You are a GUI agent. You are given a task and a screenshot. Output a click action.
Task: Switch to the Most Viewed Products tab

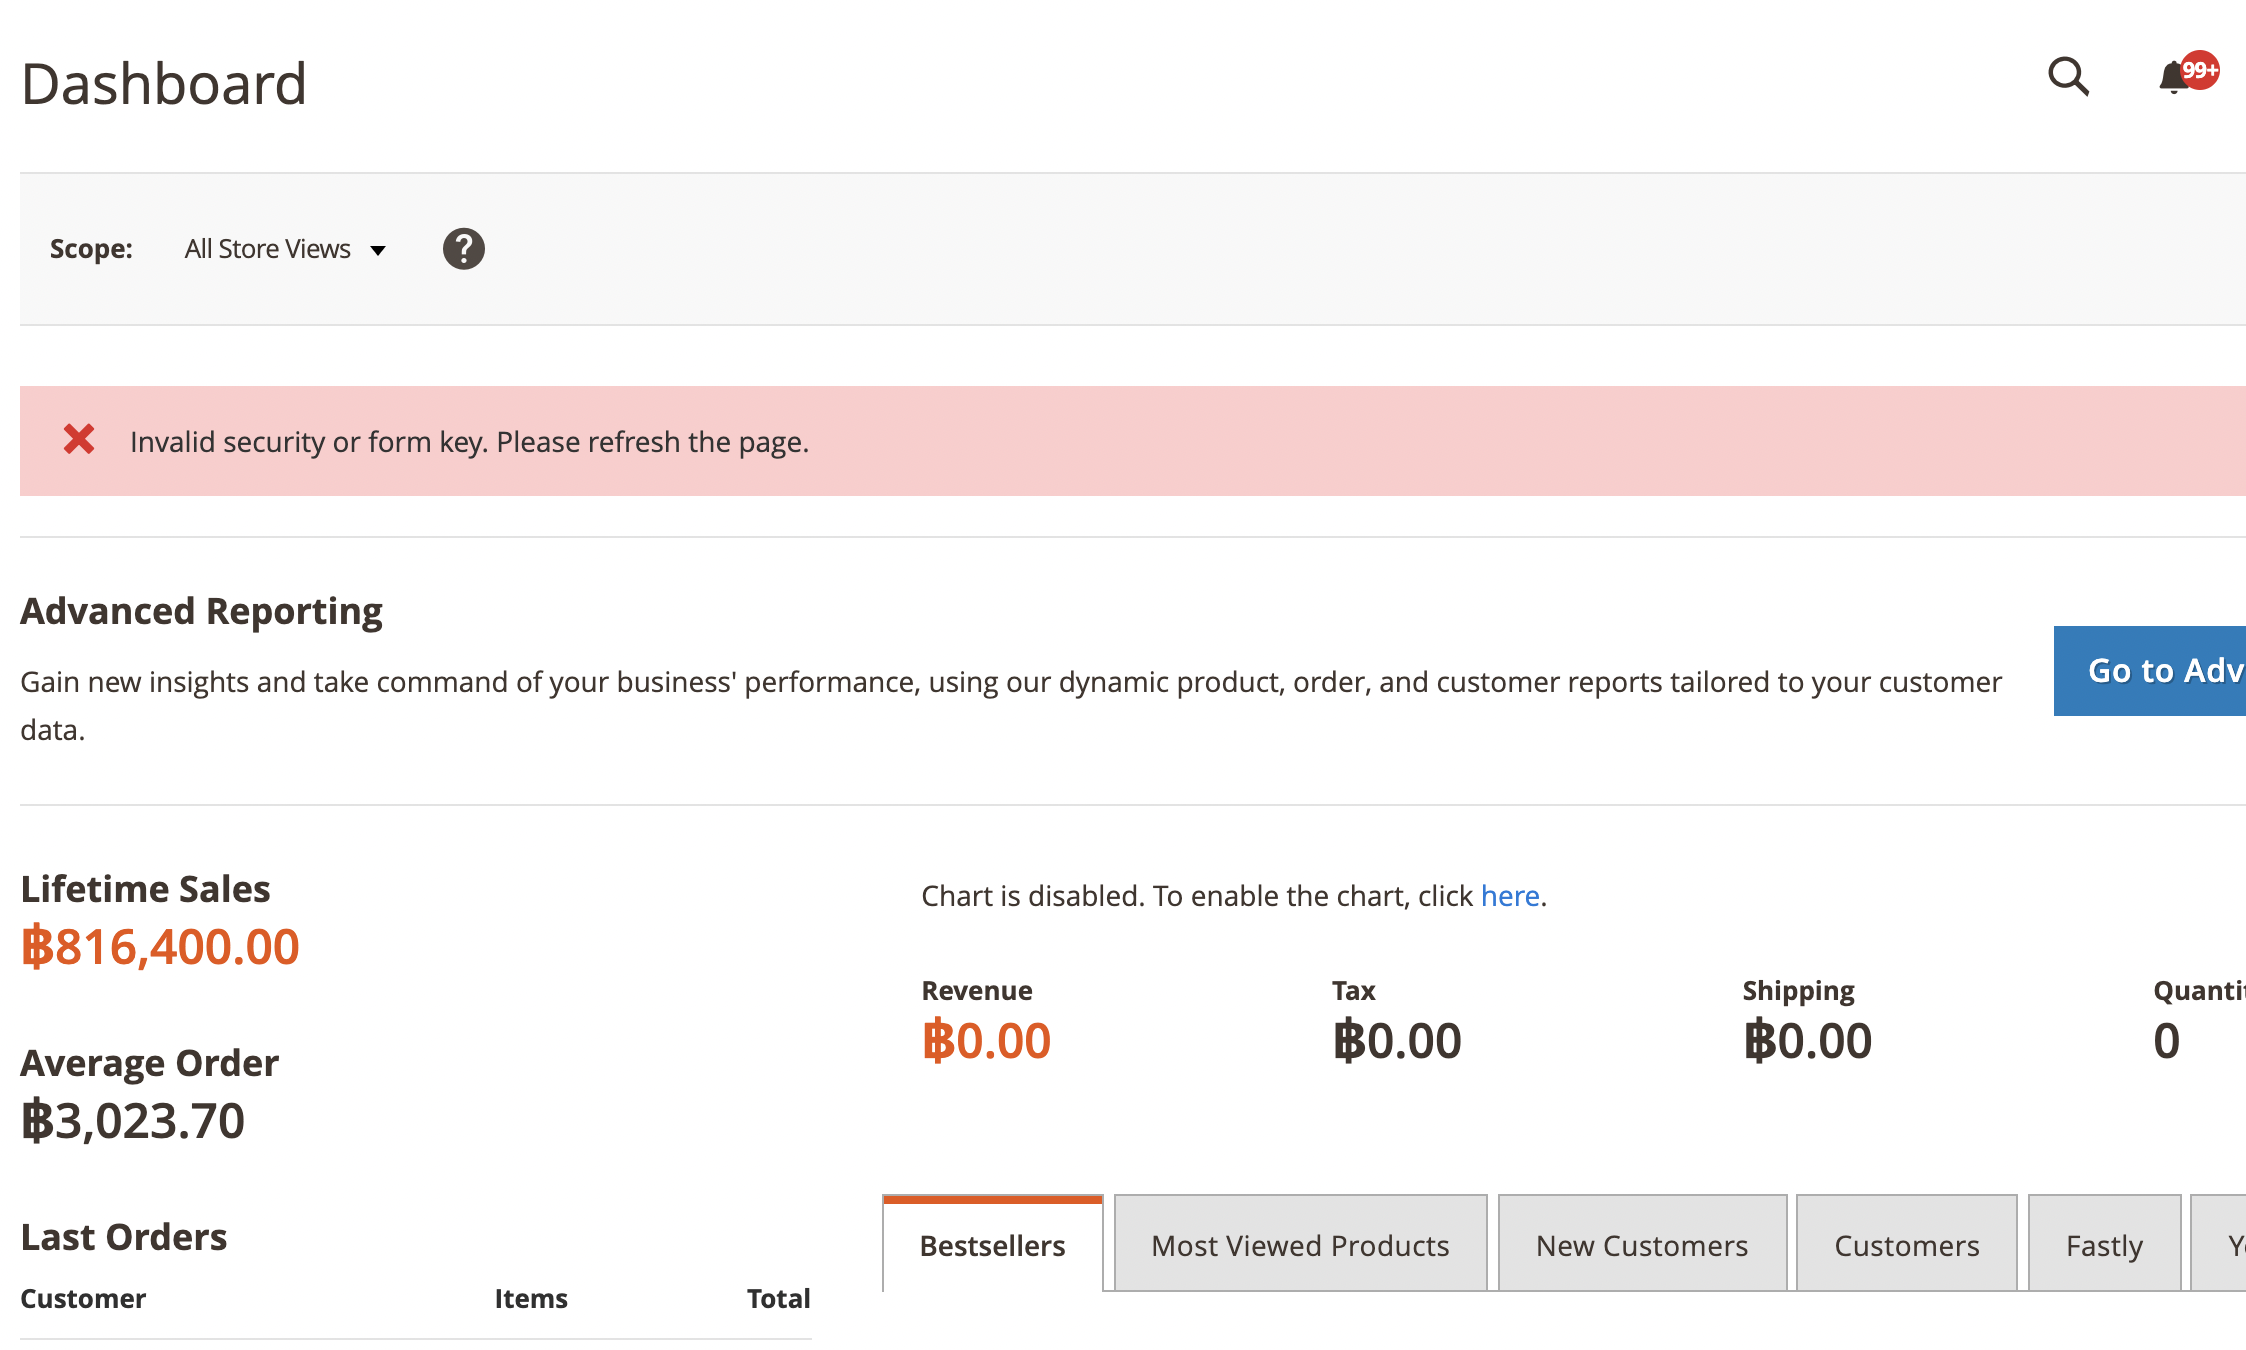point(1300,1246)
